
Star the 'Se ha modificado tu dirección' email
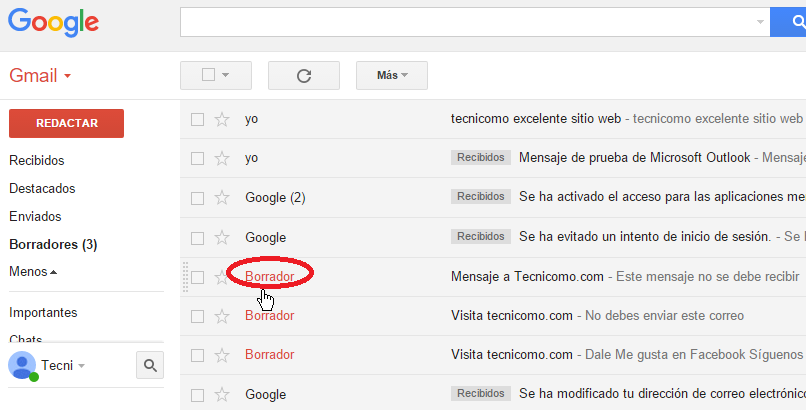tap(222, 395)
